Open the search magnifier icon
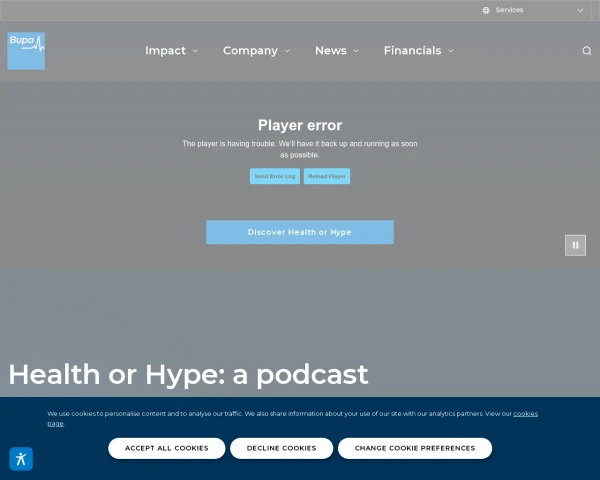600x480 pixels. pyautogui.click(x=587, y=51)
